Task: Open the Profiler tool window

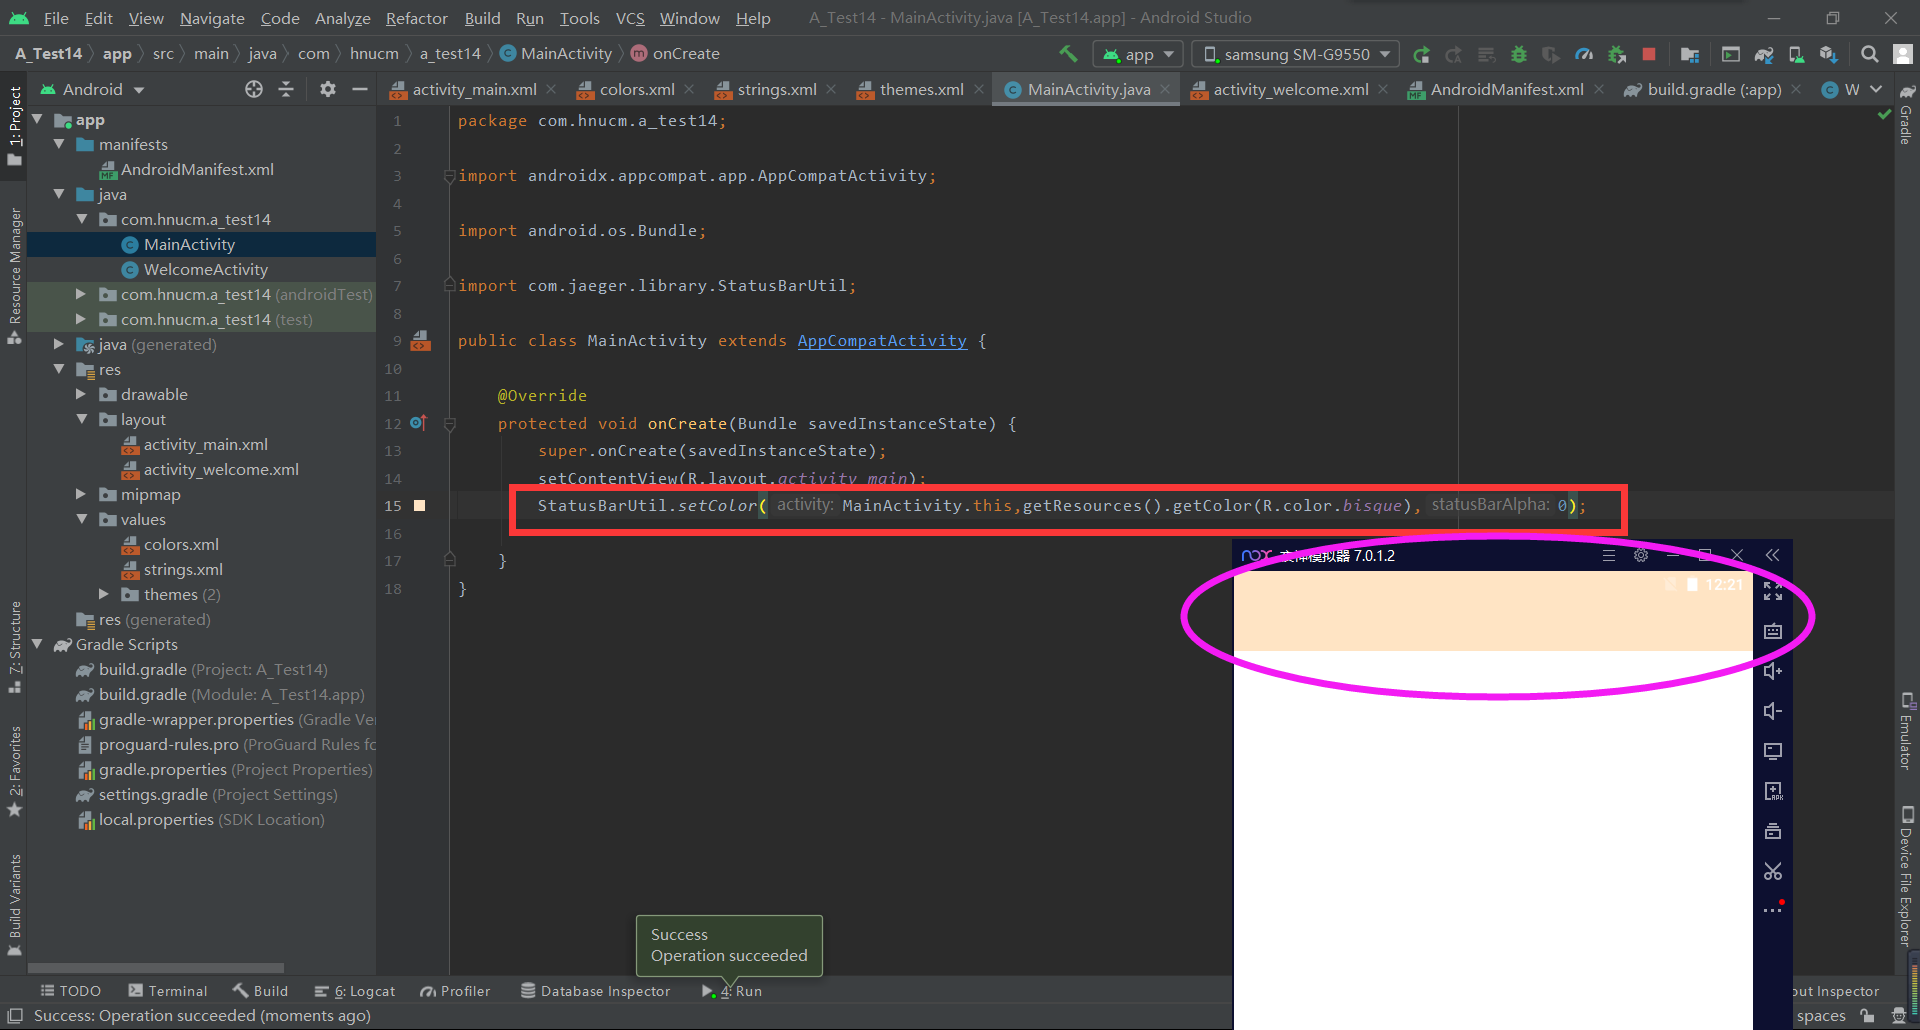Action: click(x=456, y=991)
